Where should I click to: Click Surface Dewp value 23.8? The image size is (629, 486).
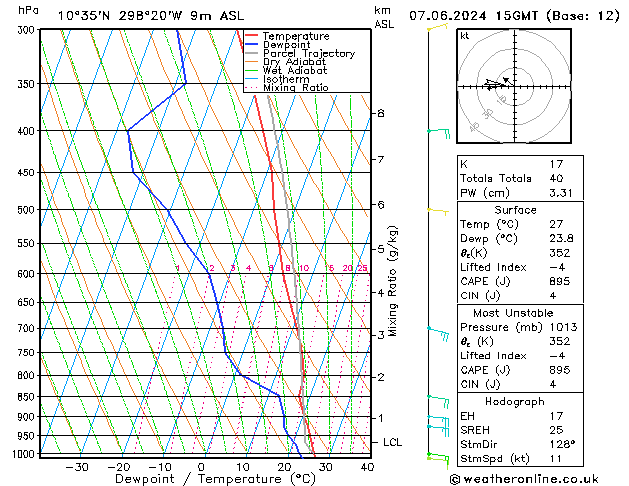pos(561,239)
